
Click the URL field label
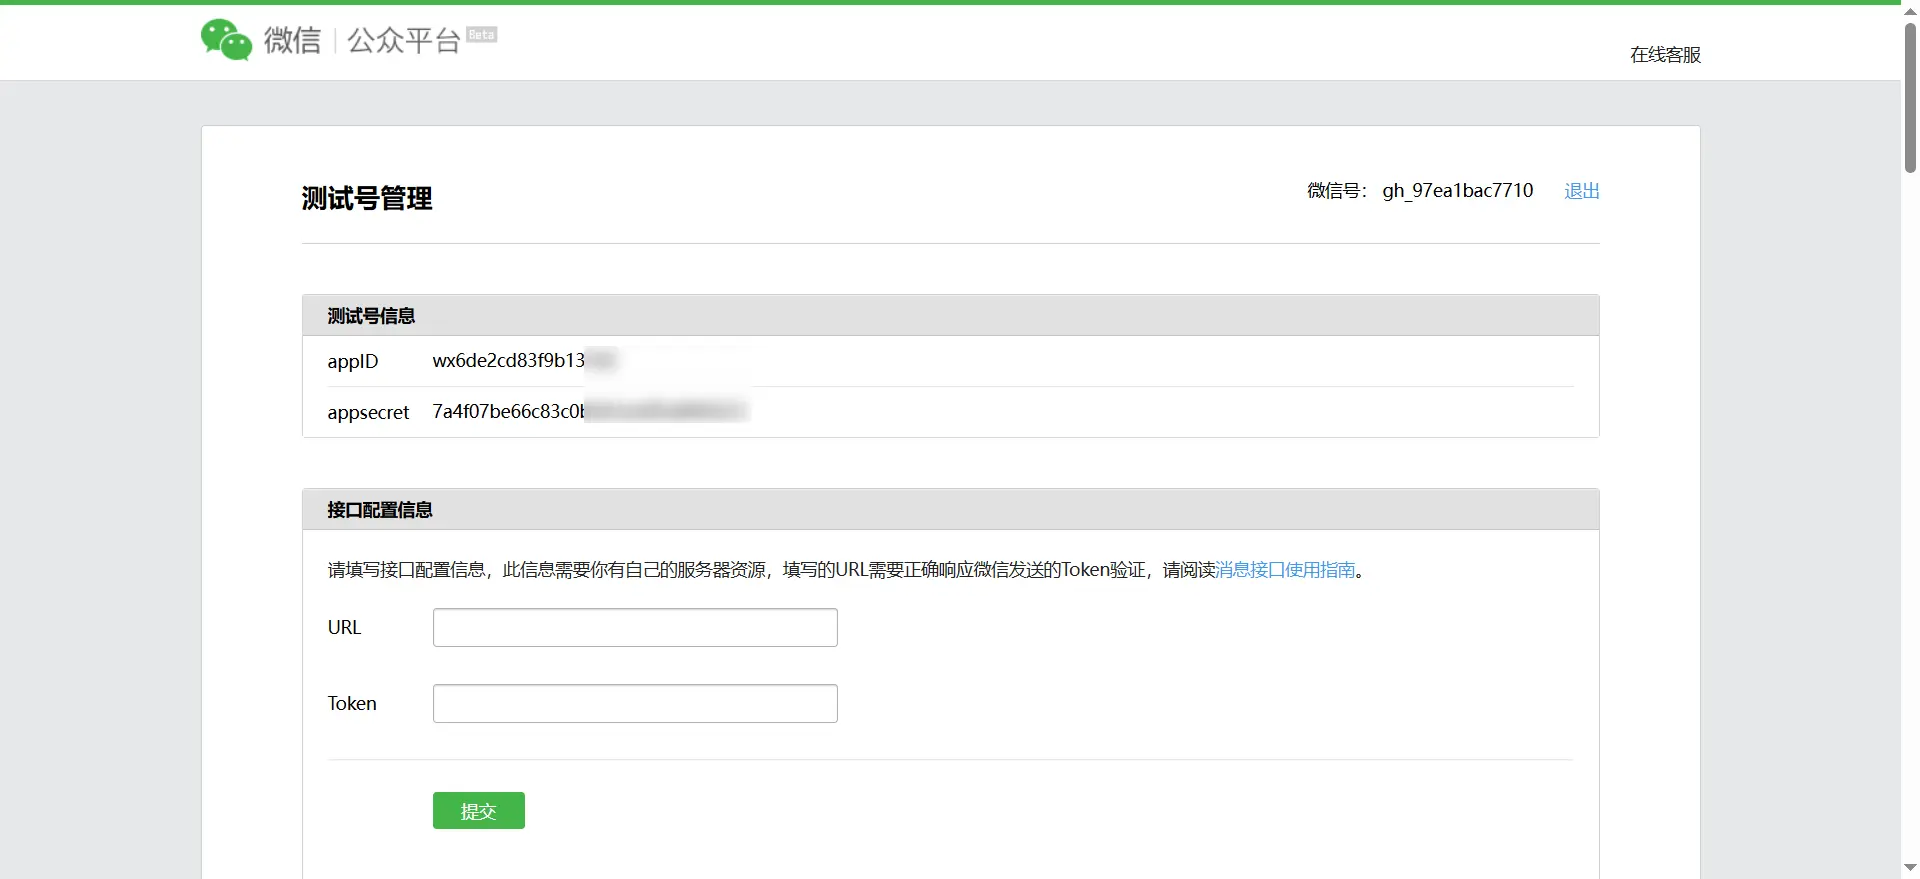click(344, 628)
